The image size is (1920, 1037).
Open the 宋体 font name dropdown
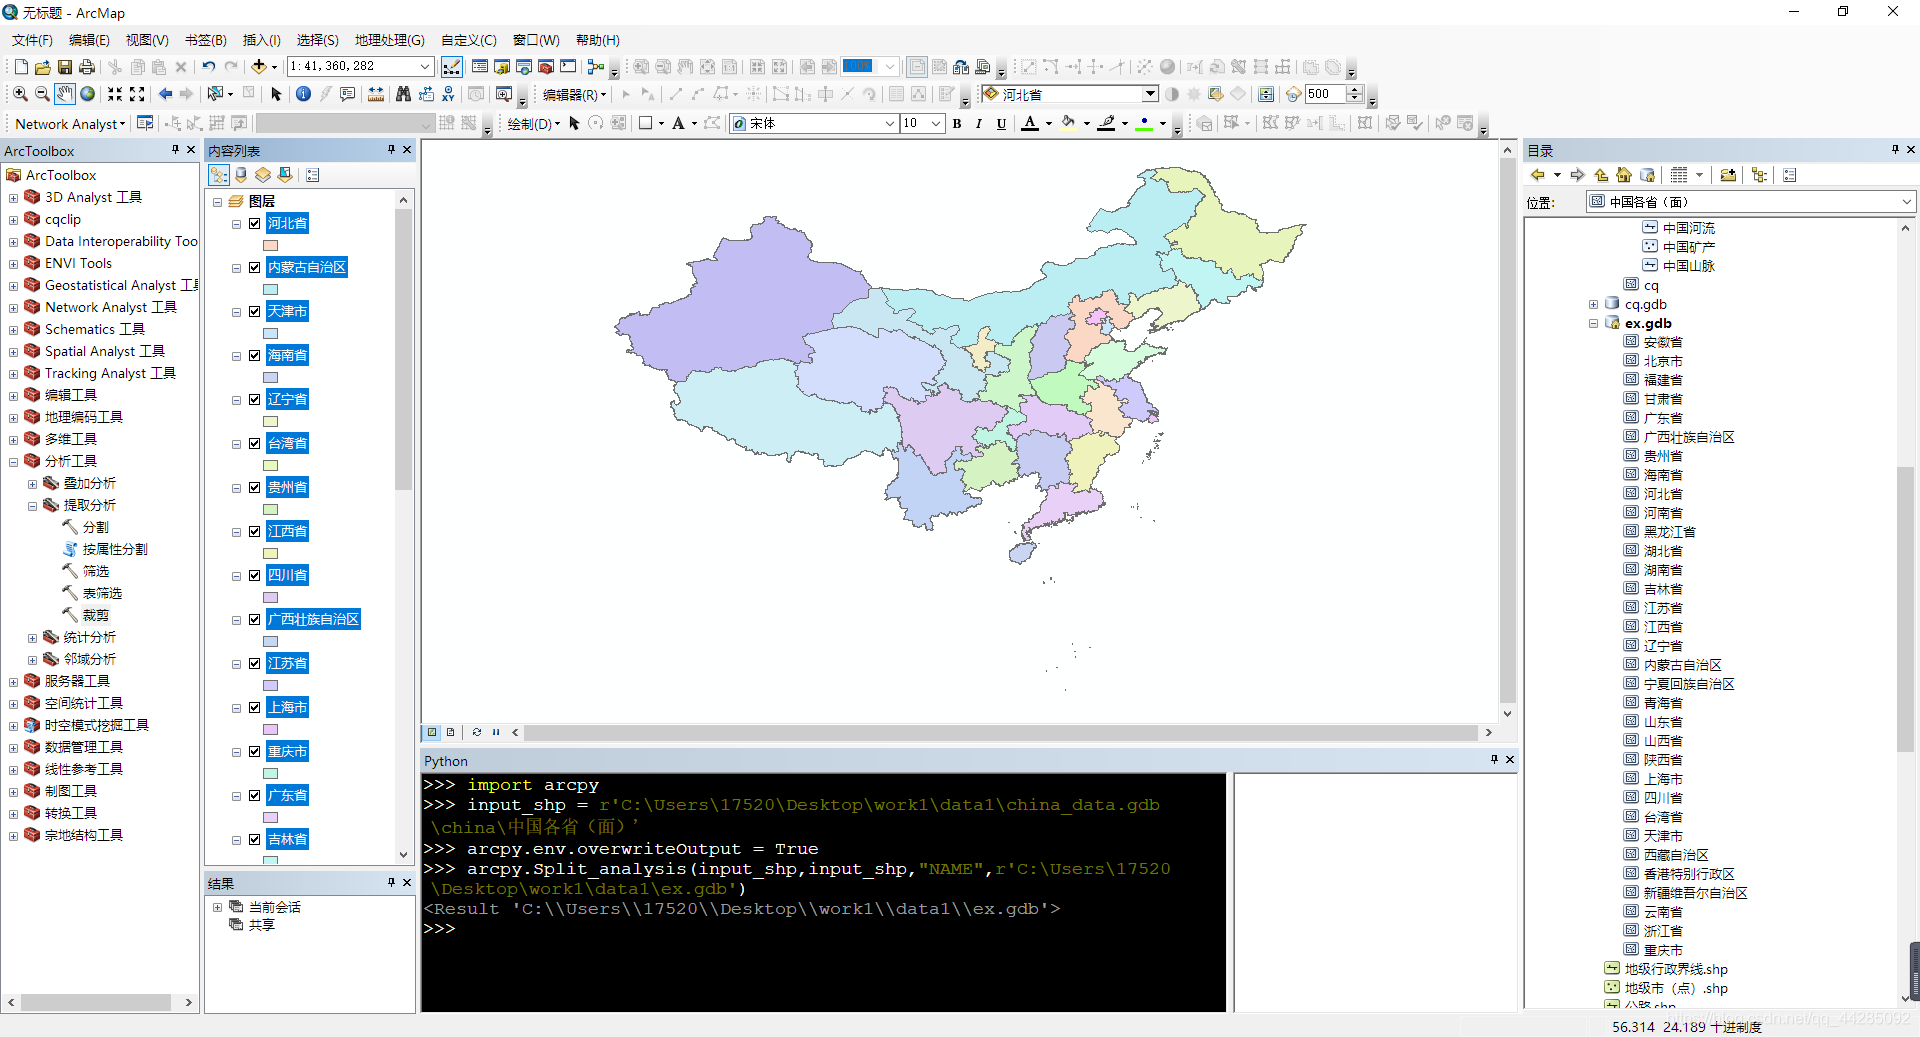[x=889, y=123]
